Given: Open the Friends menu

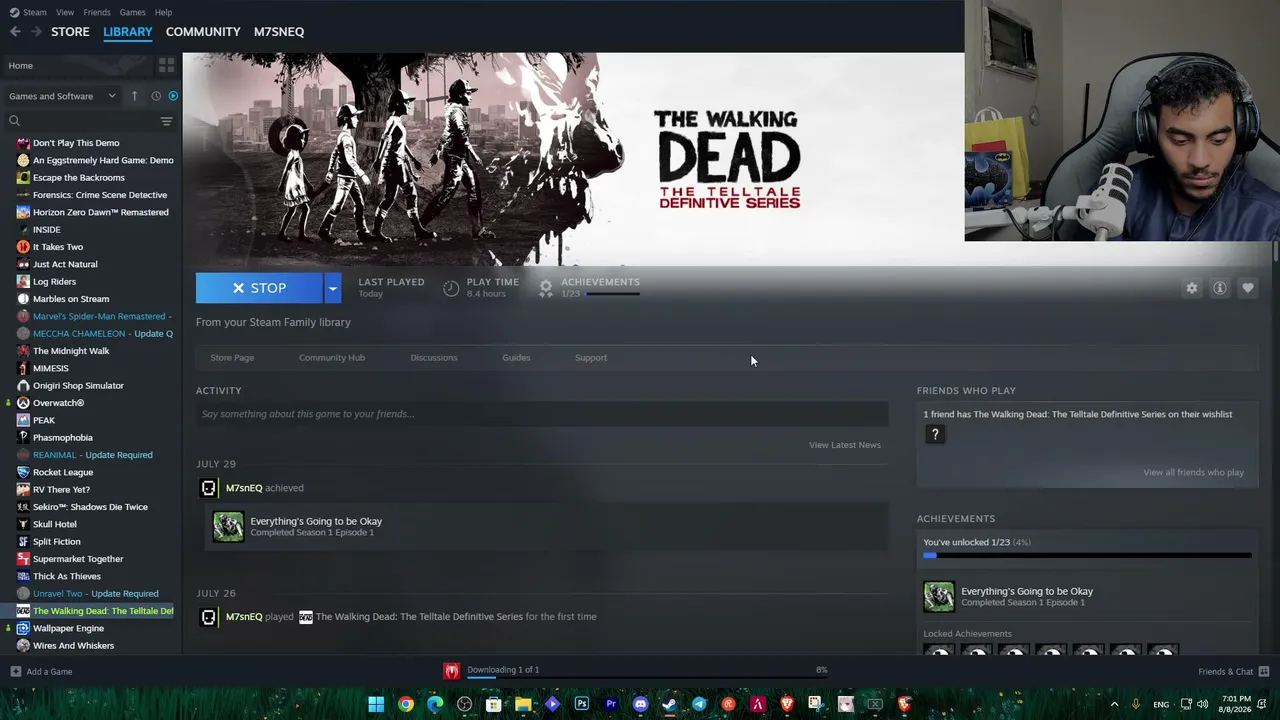Looking at the screenshot, I should coord(97,12).
